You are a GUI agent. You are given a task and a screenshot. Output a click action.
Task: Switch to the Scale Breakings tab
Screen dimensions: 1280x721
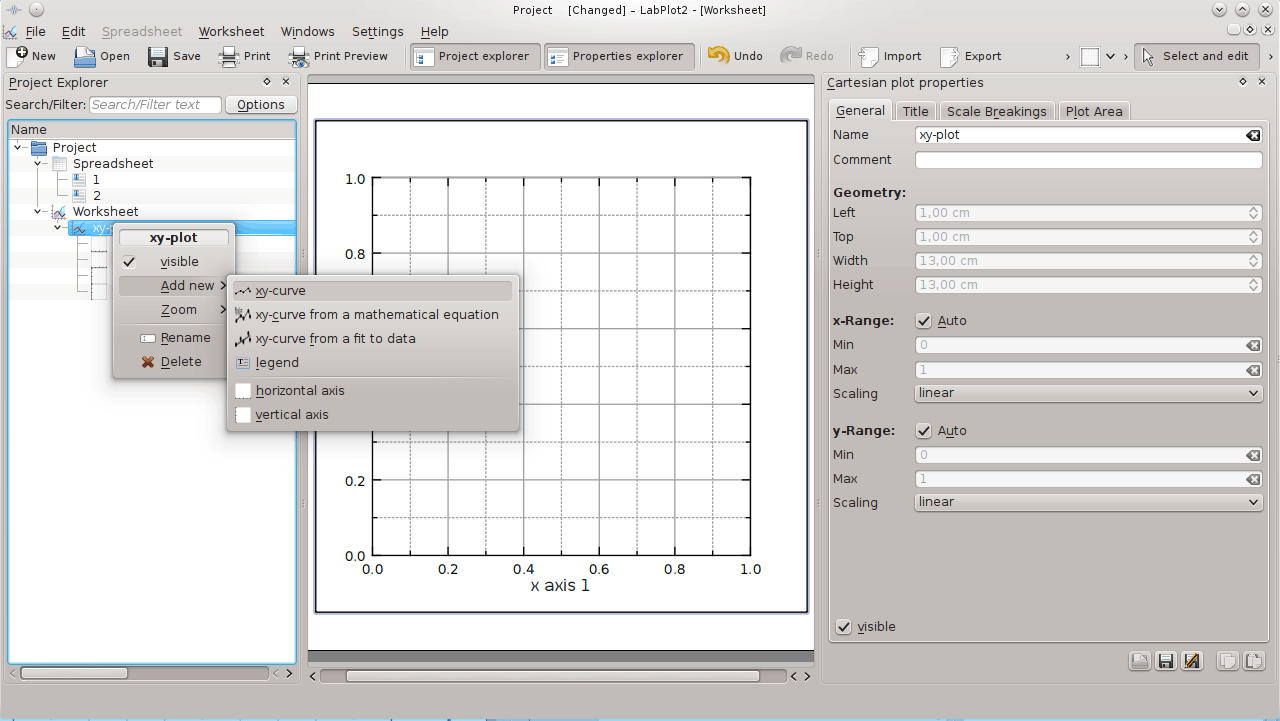pyautogui.click(x=996, y=112)
